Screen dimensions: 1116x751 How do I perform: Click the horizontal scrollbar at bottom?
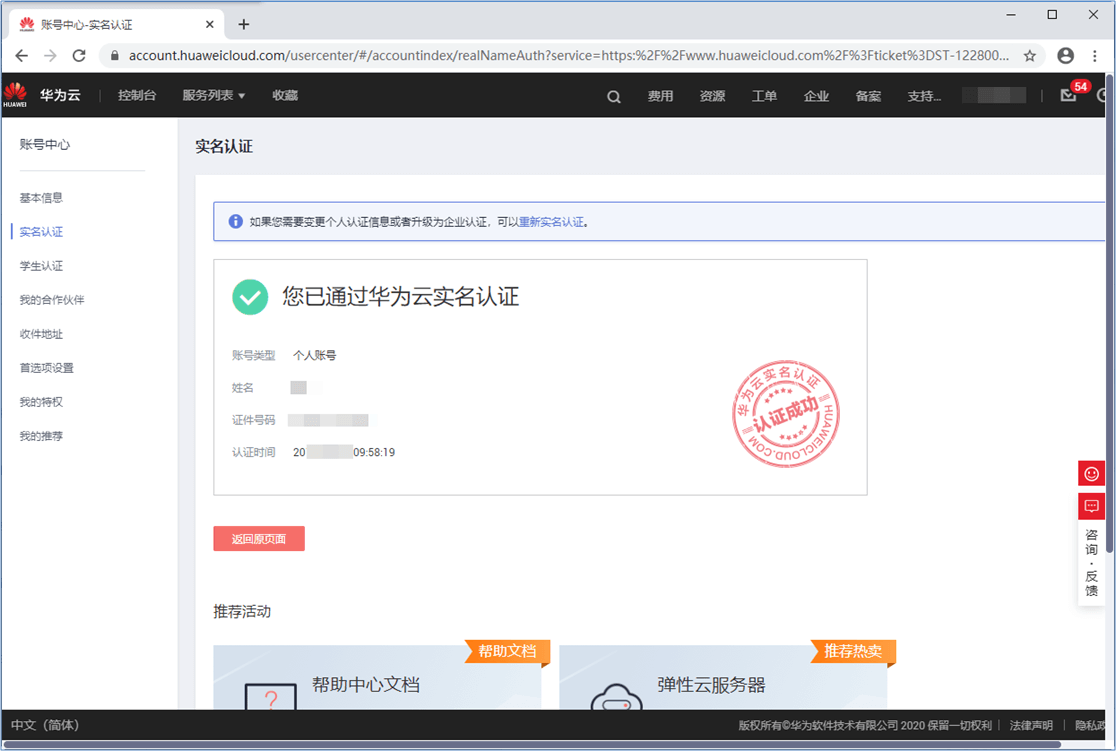532,745
